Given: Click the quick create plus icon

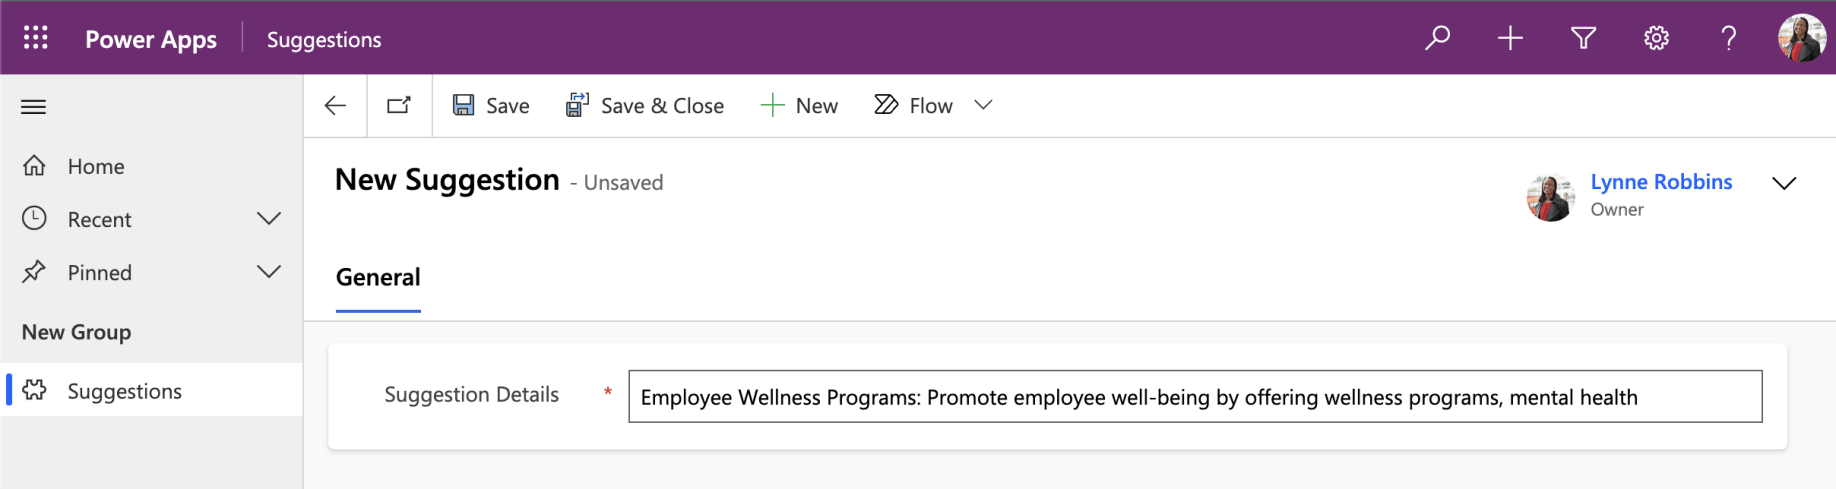Looking at the screenshot, I should [1510, 38].
